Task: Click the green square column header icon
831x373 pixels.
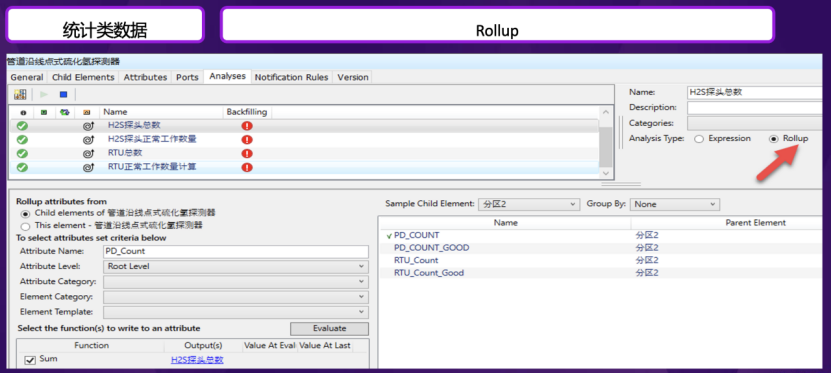Action: pos(43,112)
